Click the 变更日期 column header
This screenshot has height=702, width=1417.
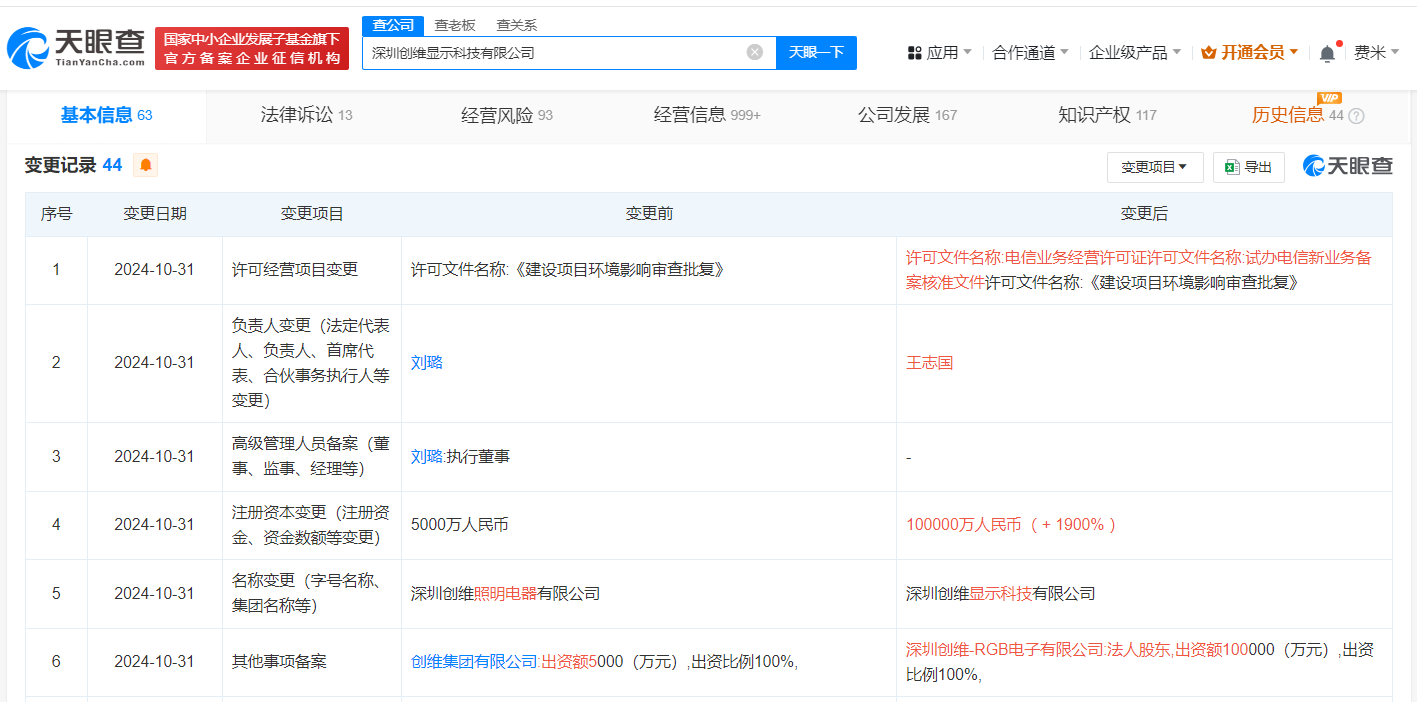click(155, 214)
